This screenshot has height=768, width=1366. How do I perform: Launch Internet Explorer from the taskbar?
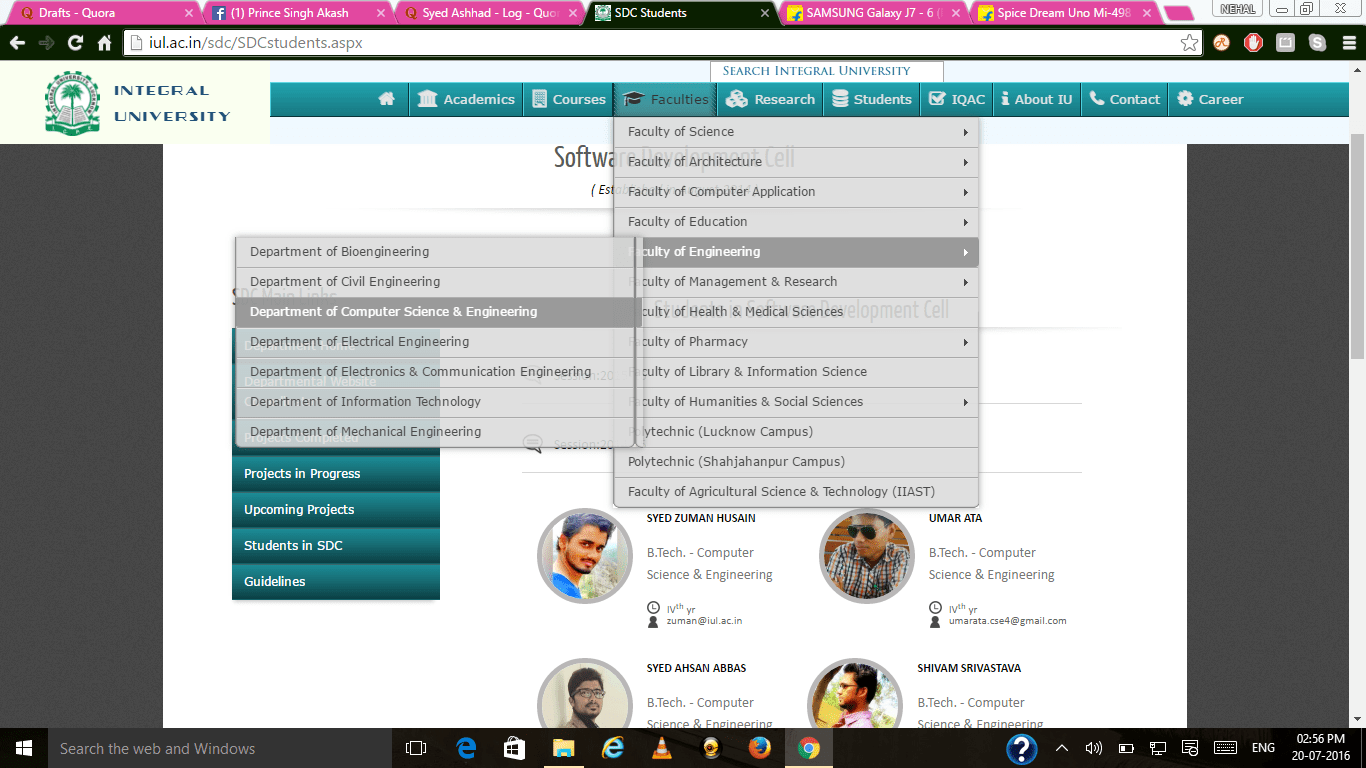tap(612, 748)
